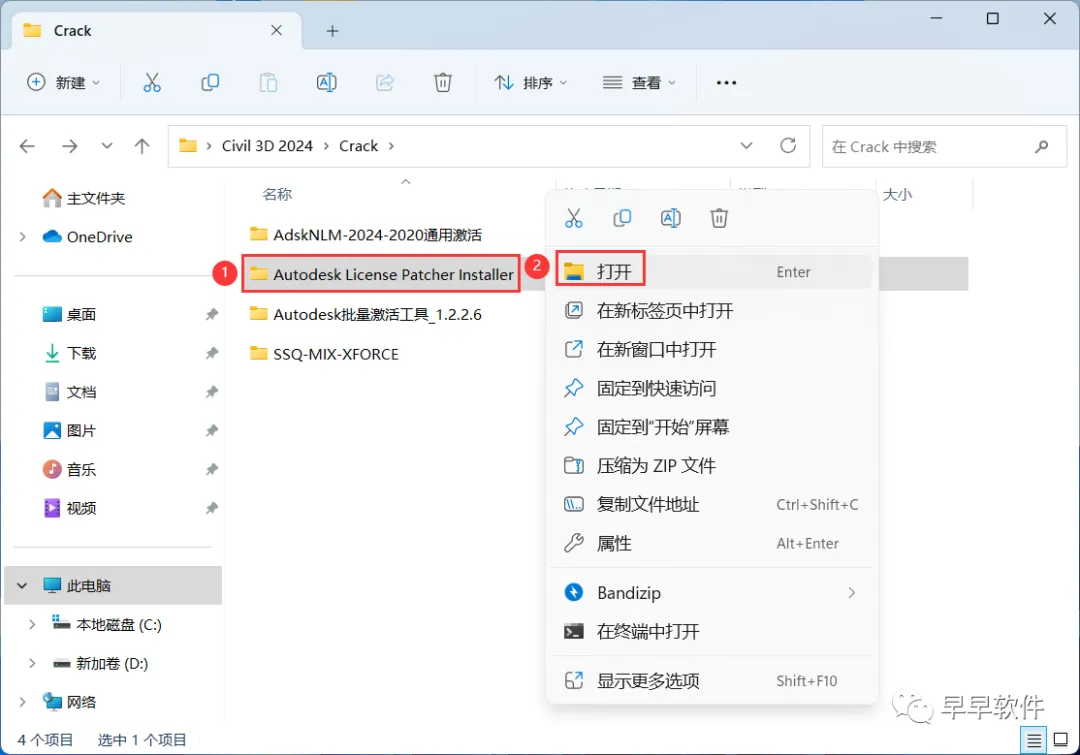Open the 排序 sort dropdown
Viewport: 1080px width, 755px height.
[x=530, y=83]
